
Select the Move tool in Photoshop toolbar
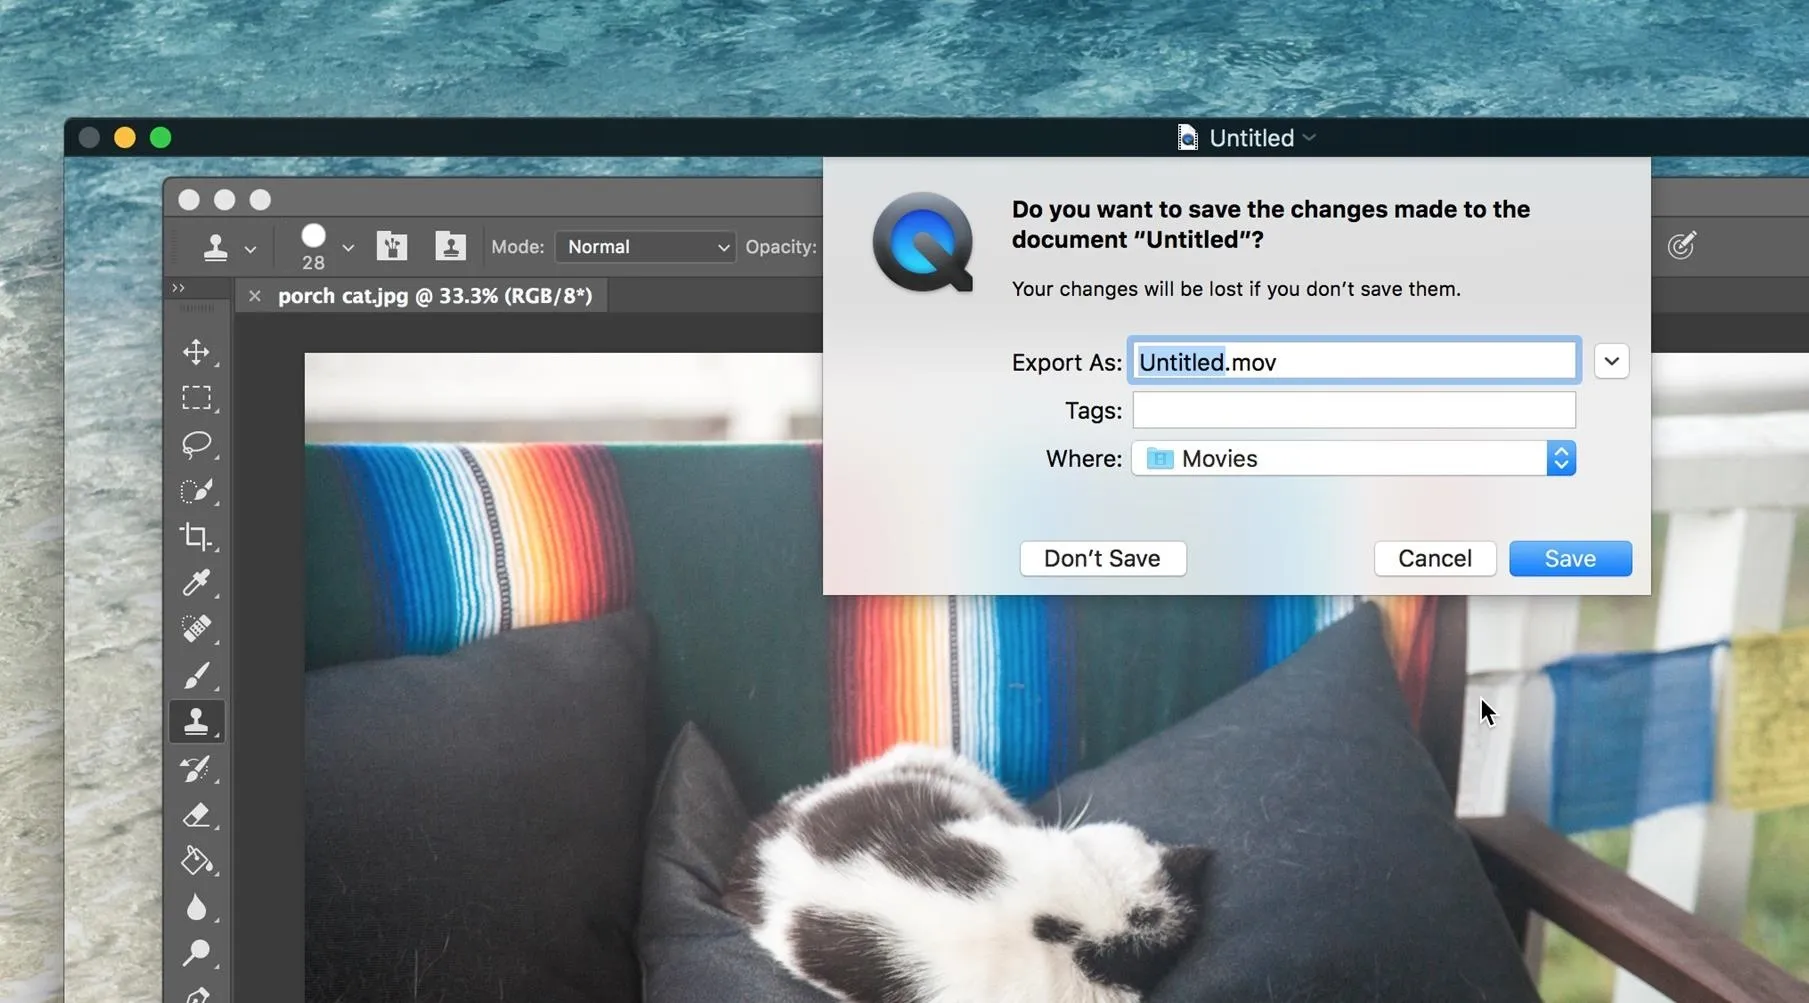196,352
